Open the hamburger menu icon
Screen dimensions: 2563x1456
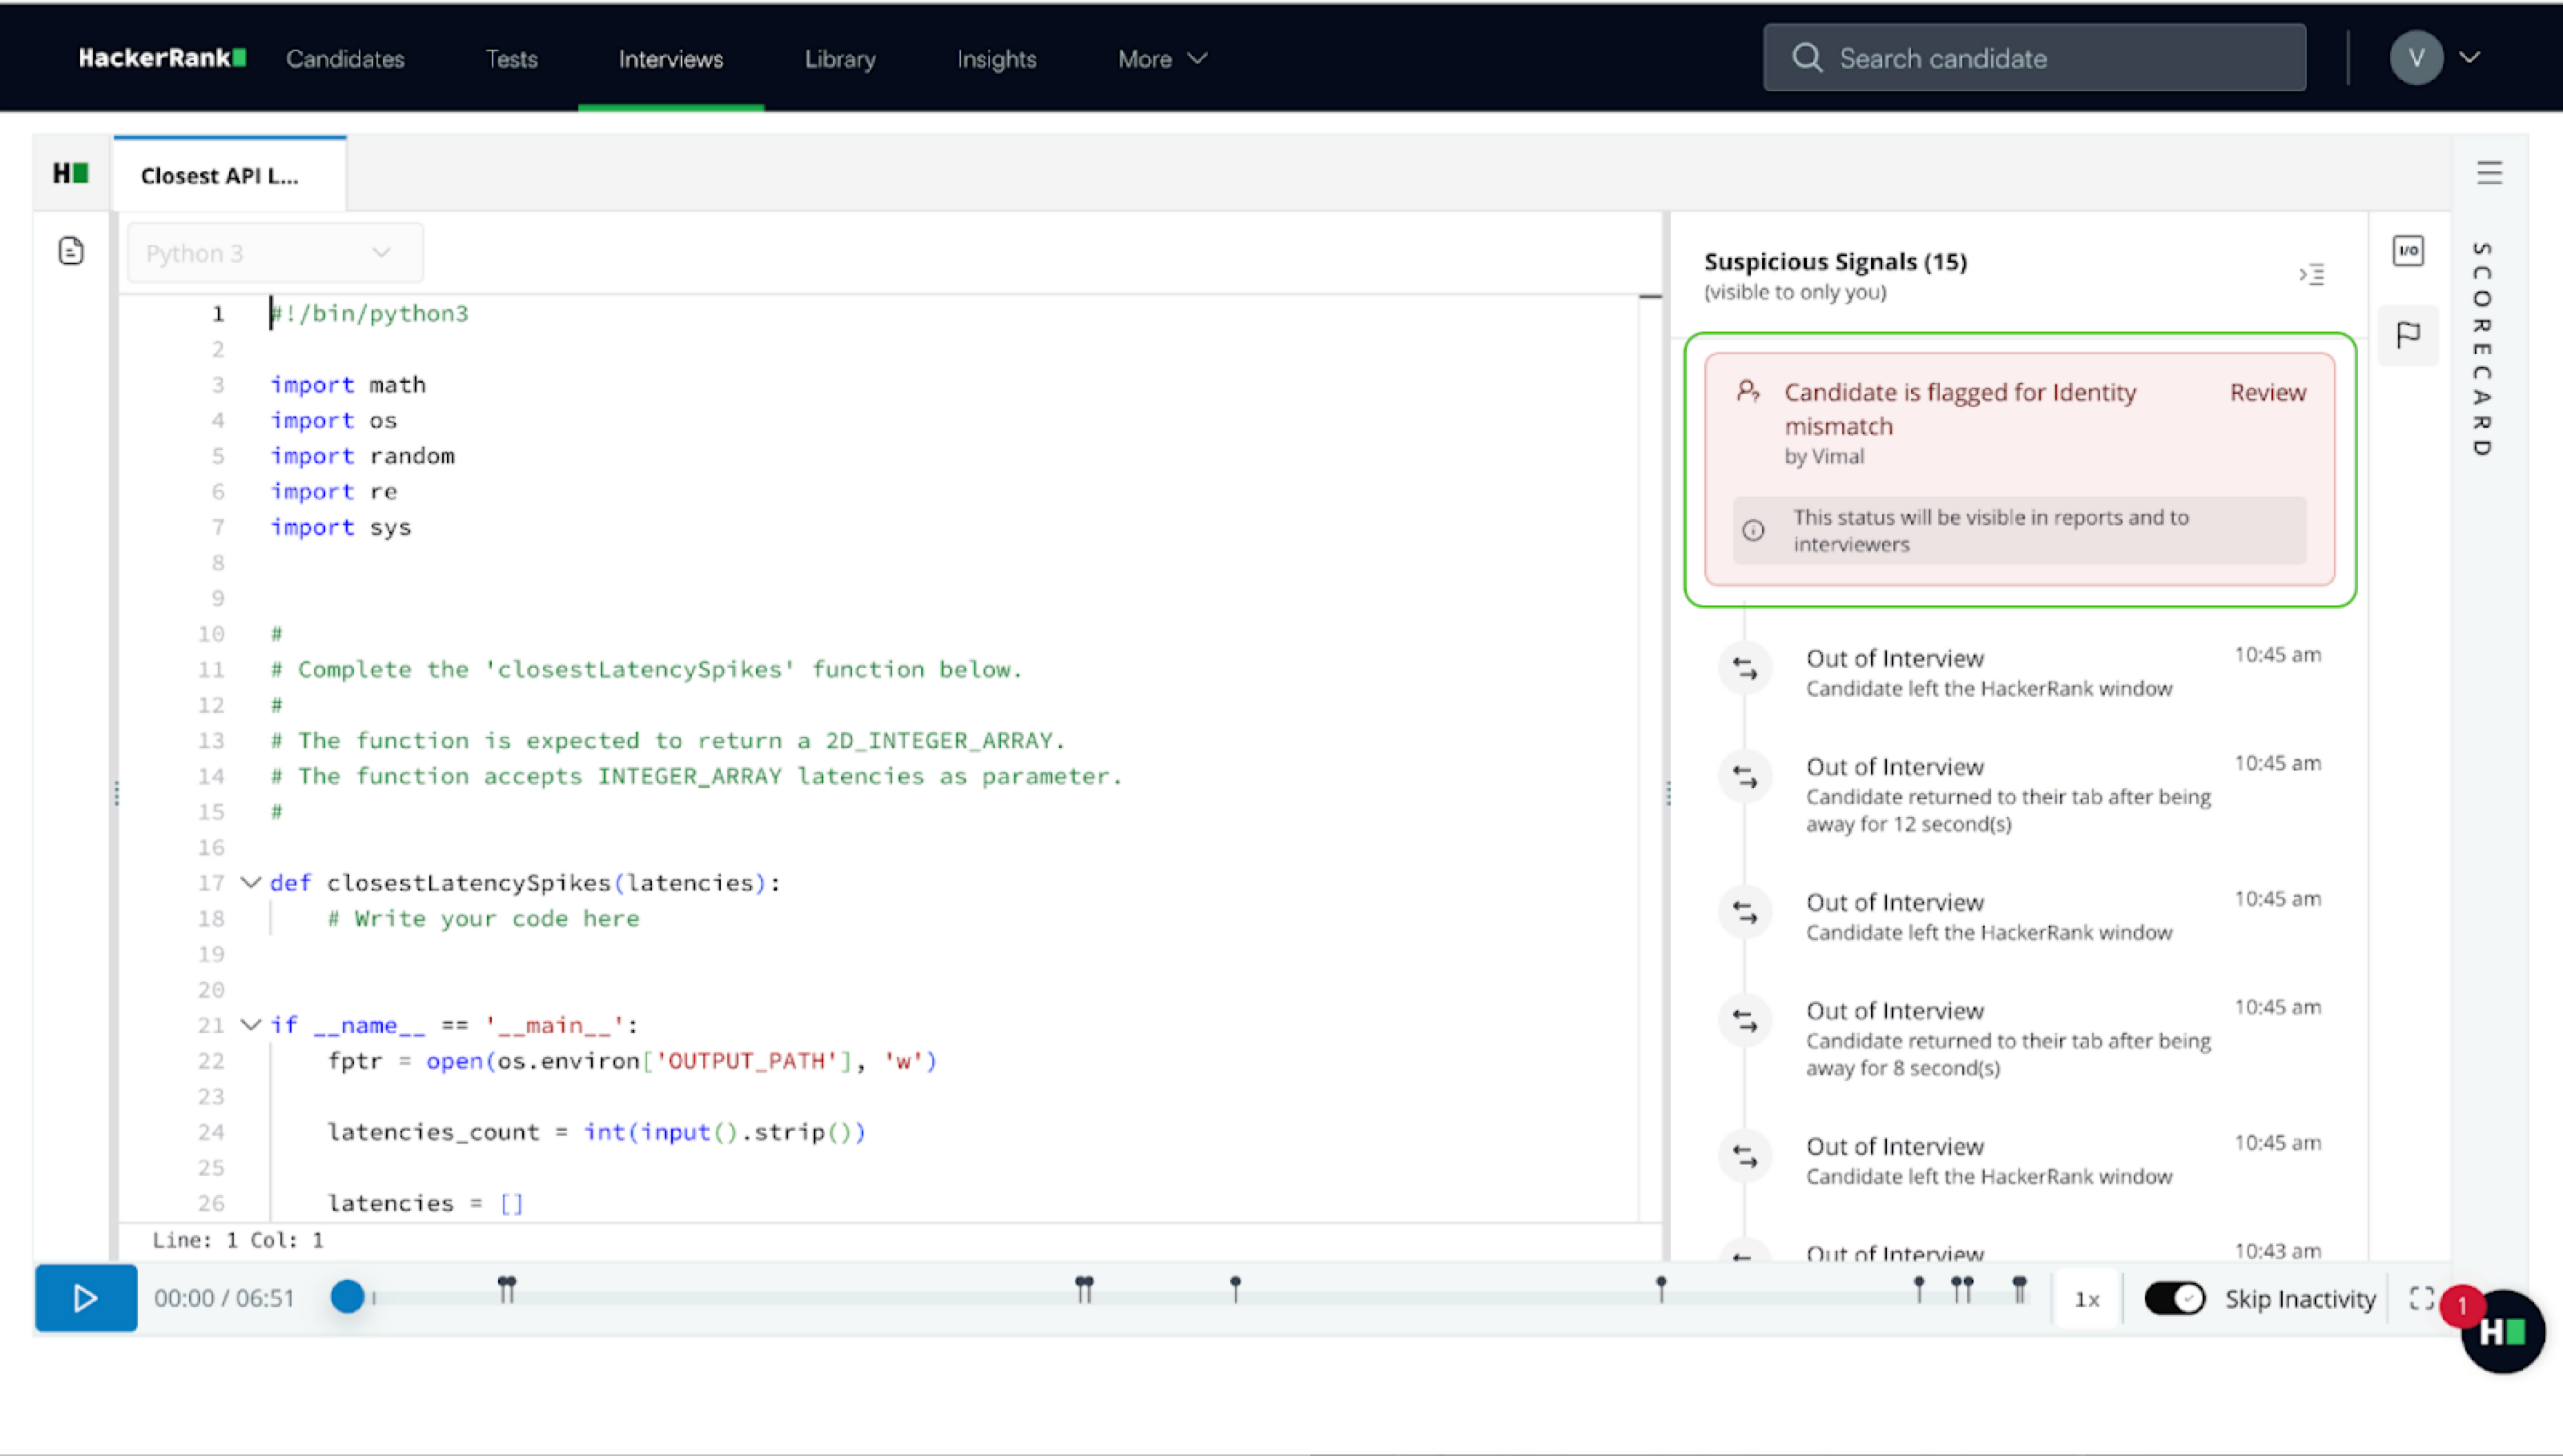[2489, 173]
